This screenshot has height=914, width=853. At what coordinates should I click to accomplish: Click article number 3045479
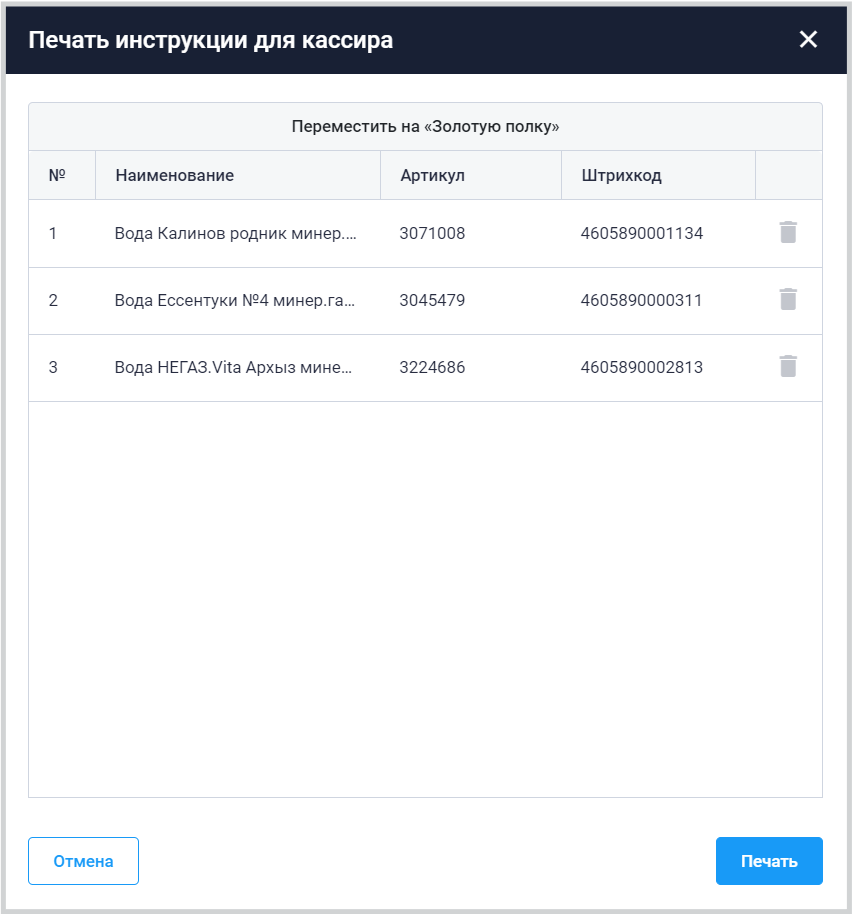[432, 301]
